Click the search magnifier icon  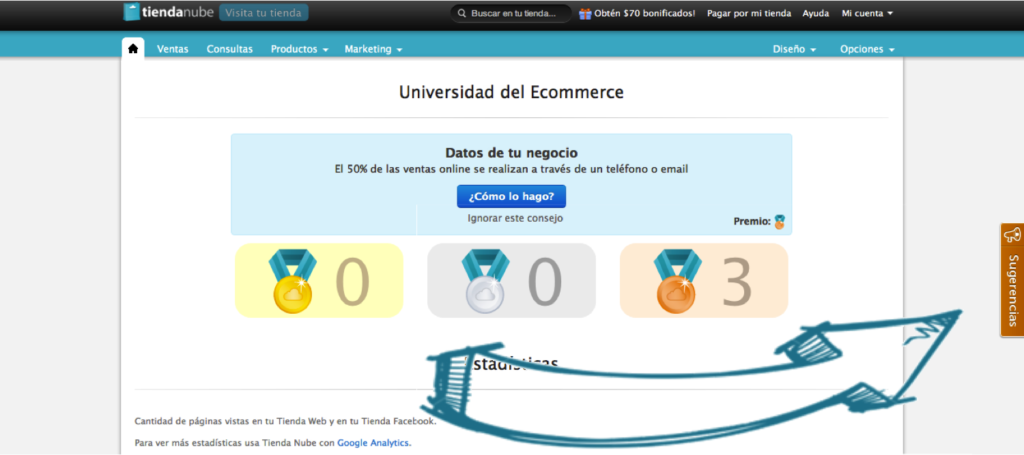(462, 13)
